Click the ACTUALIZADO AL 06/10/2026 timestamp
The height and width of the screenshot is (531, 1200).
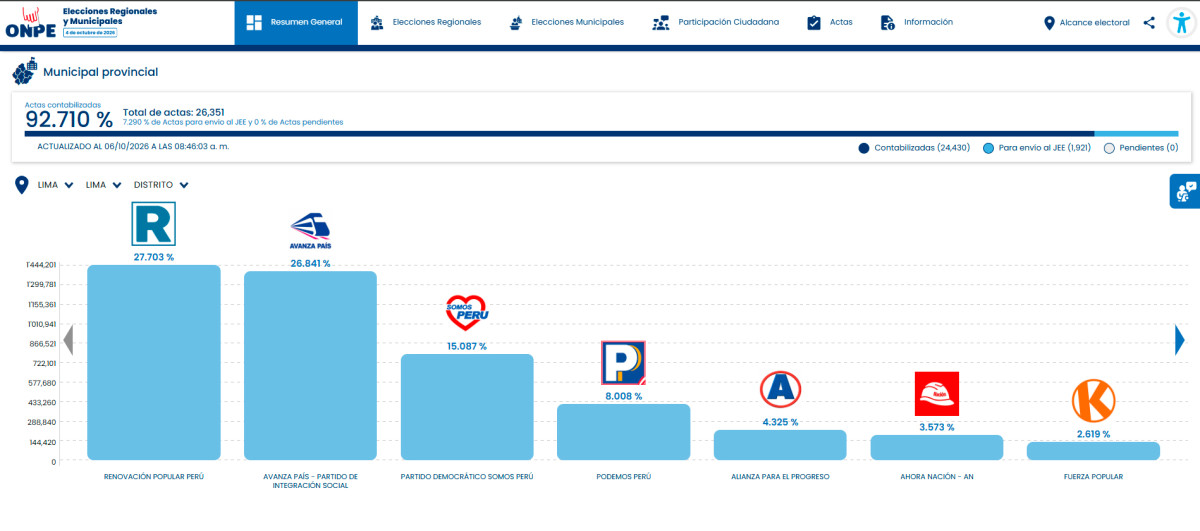133,147
